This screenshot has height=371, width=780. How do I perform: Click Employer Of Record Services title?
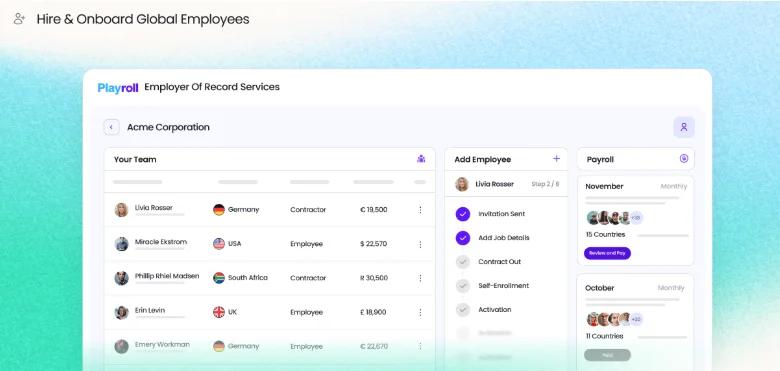(x=212, y=87)
